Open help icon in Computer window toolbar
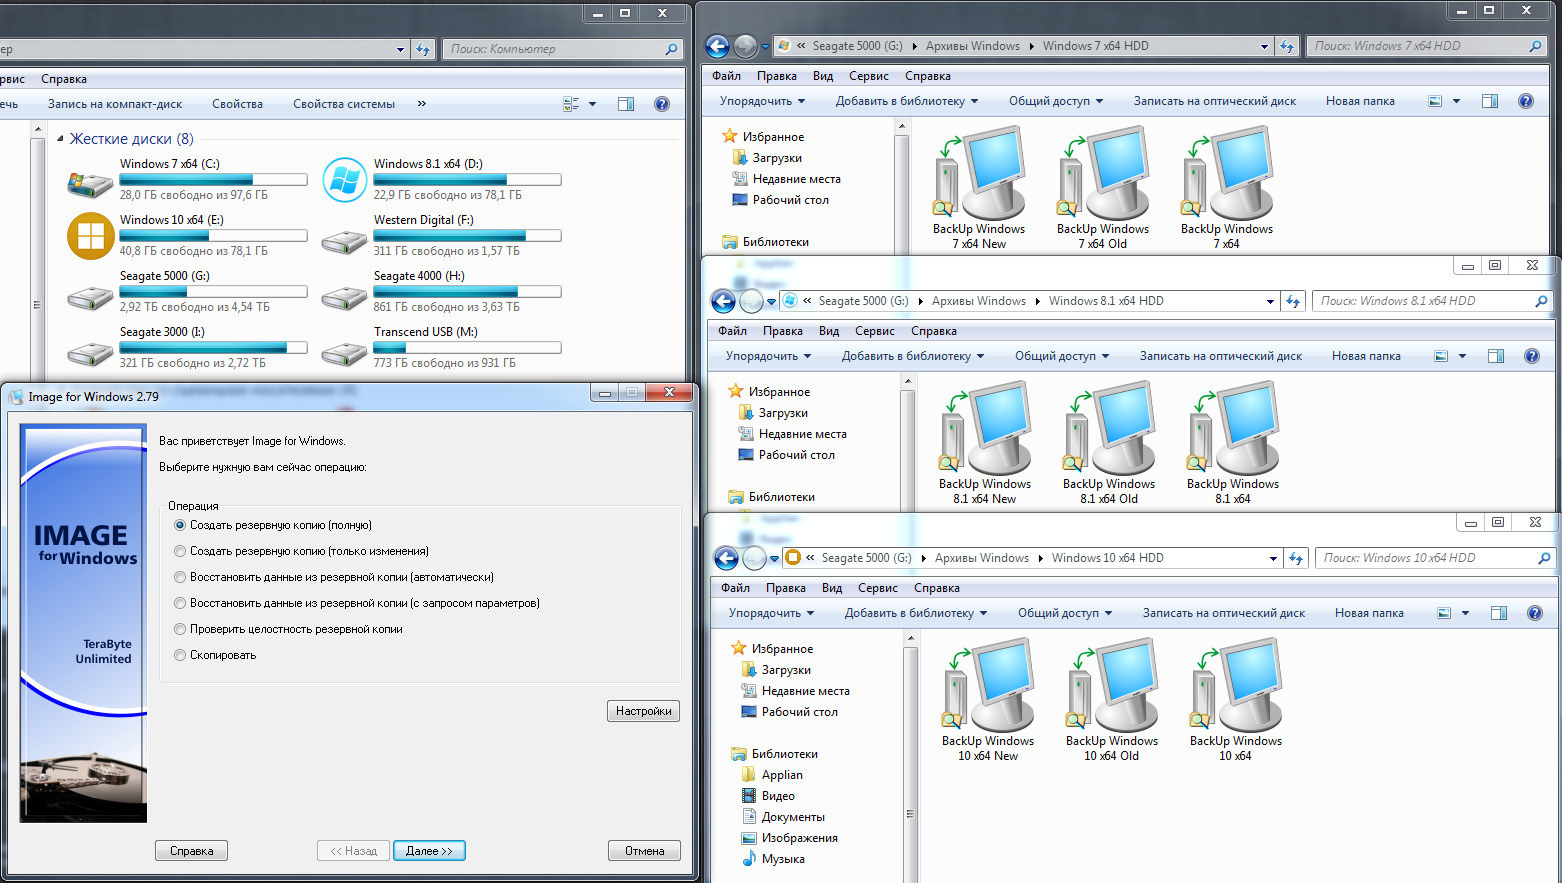The height and width of the screenshot is (883, 1562). pyautogui.click(x=661, y=104)
